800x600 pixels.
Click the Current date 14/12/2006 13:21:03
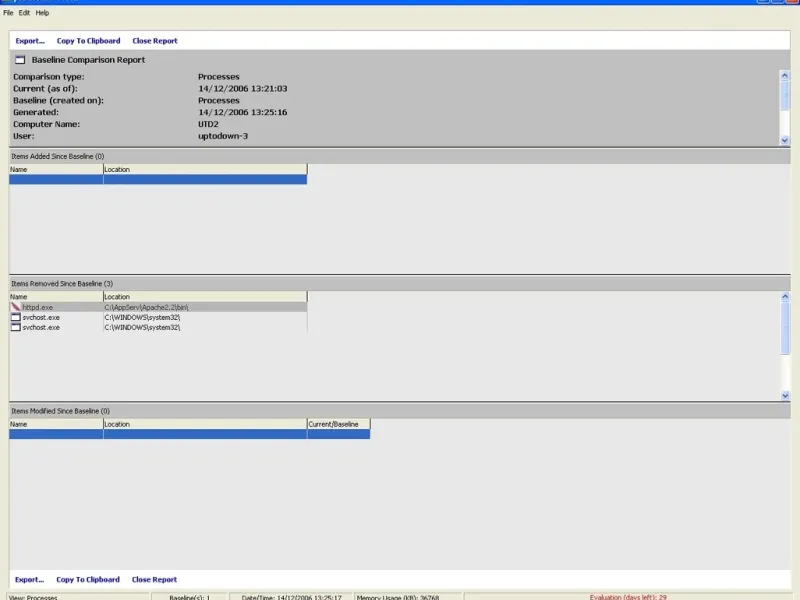pos(243,89)
